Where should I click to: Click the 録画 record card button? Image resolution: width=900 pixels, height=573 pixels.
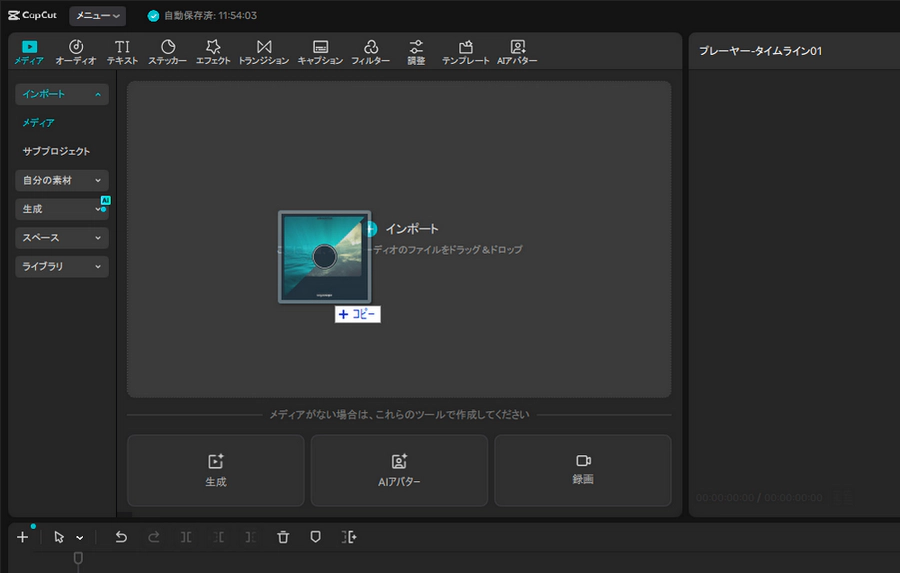click(x=583, y=470)
